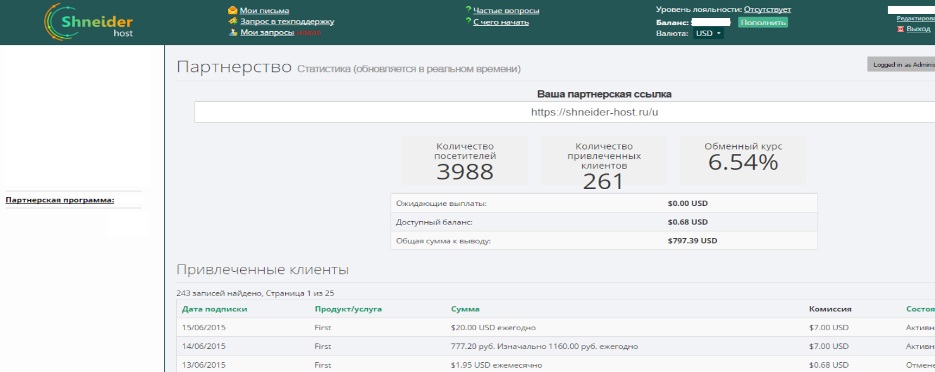Click the $0.00 USD pending payouts value

coord(688,203)
